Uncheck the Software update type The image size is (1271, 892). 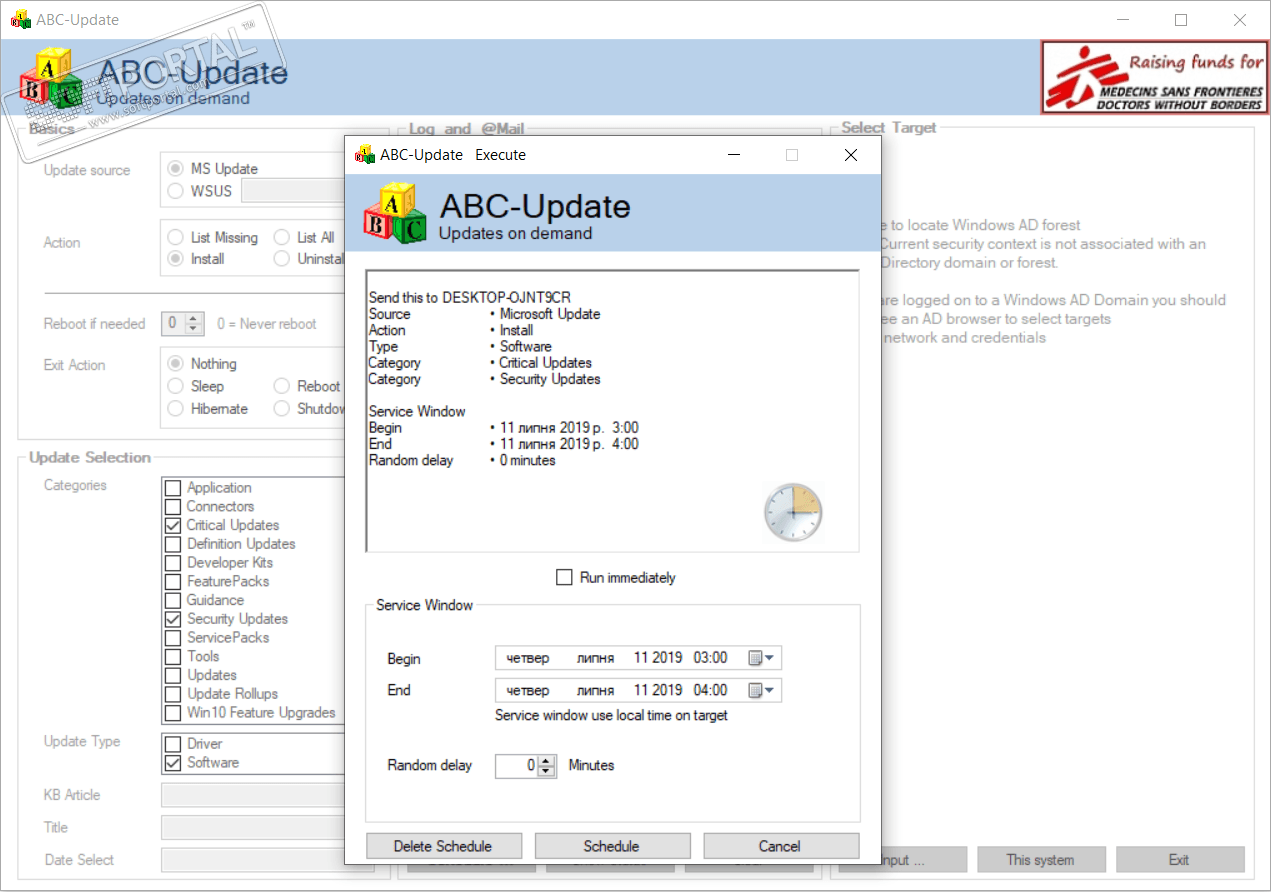pos(173,763)
